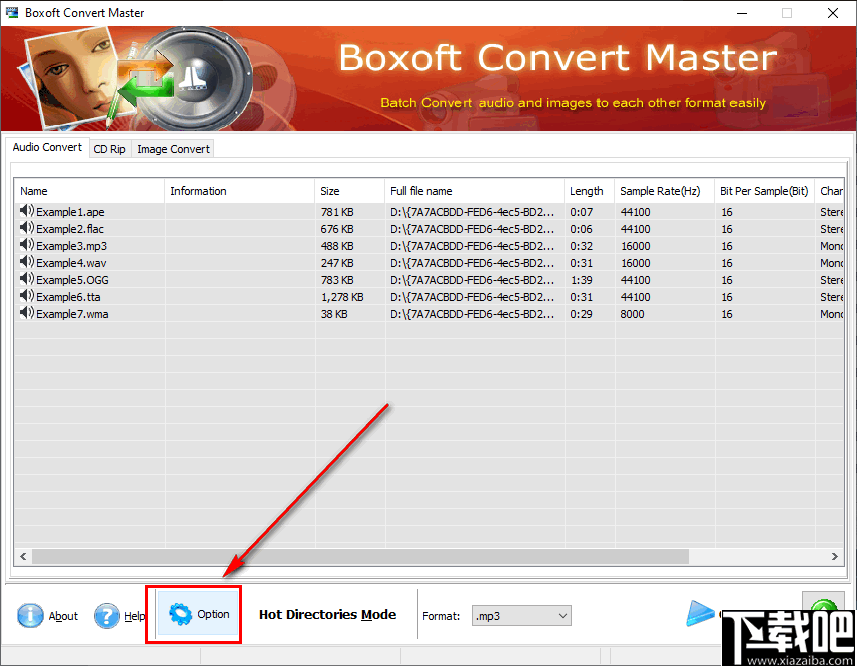Click the right scroll arrow on the horizontal scrollbar

pos(836,556)
